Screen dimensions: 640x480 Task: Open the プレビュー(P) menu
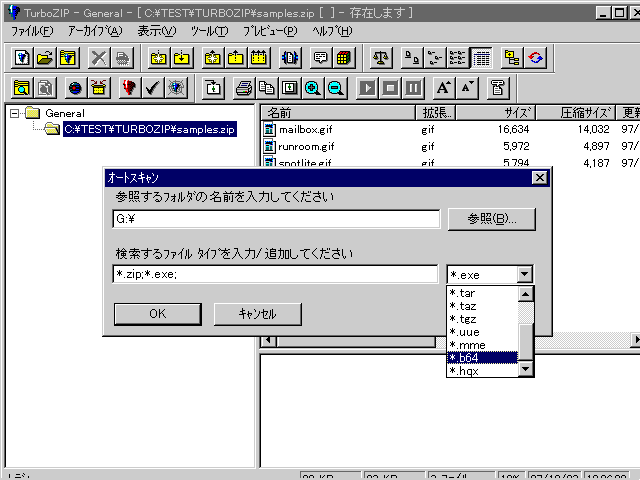tap(270, 31)
